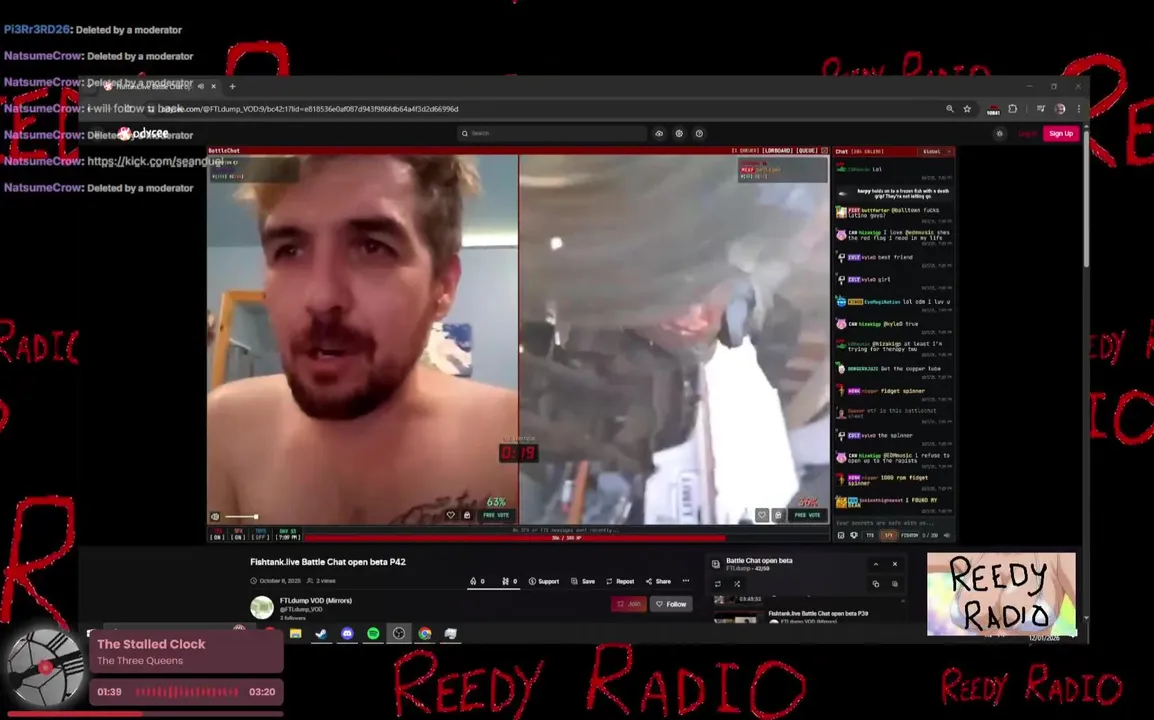The width and height of the screenshot is (1154, 720).
Task: Click the Odysee logo in the header
Action: [x=144, y=133]
